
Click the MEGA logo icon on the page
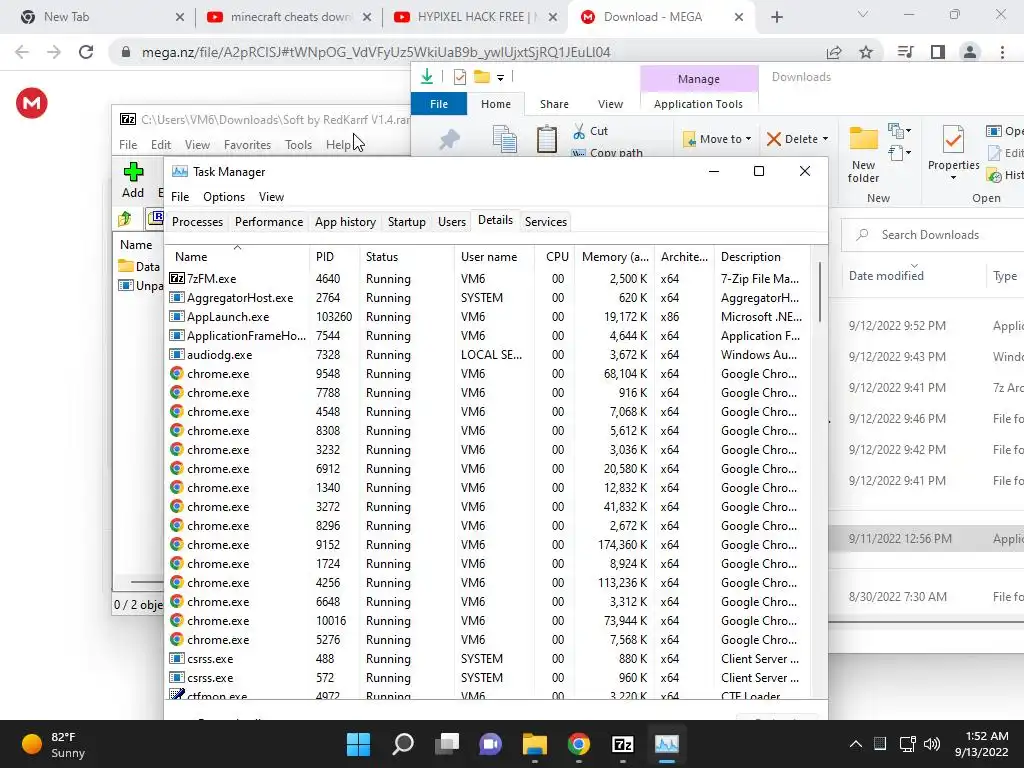coord(32,103)
